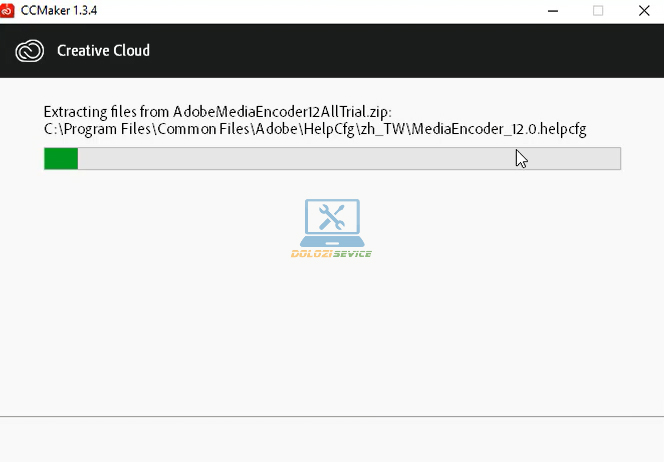Click empty area of the dark header bar
This screenshot has height=462, width=664.
[400, 50]
